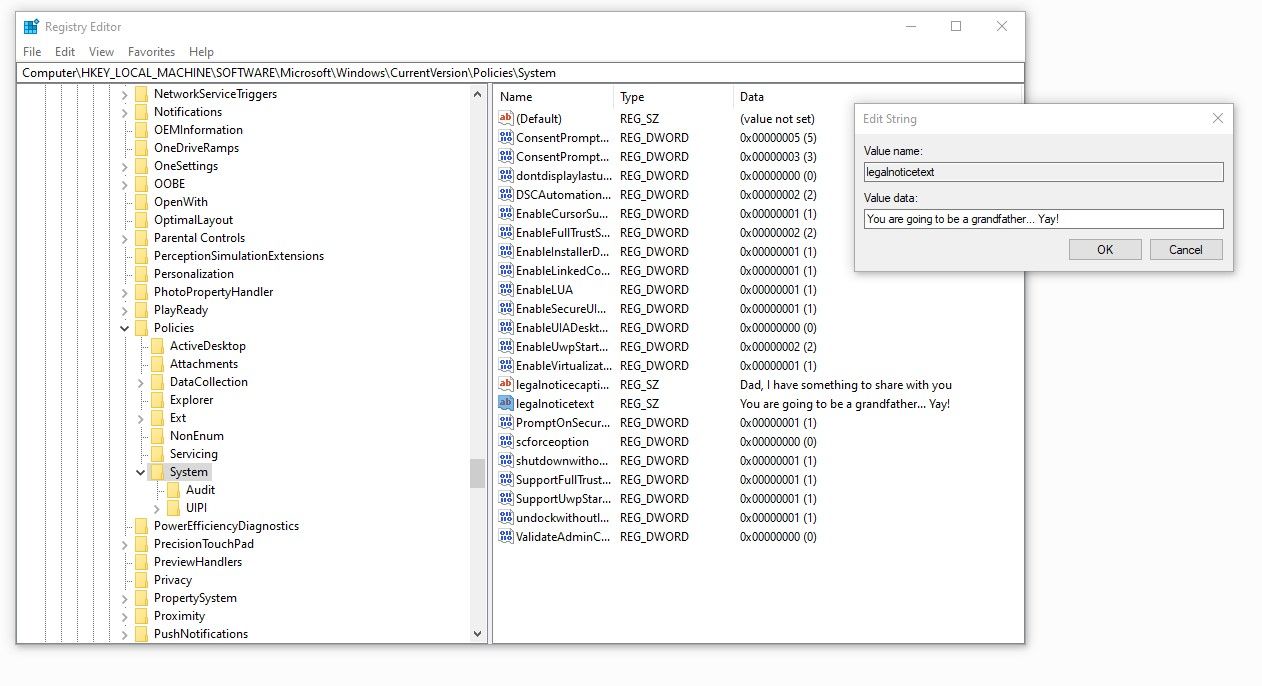Collapse the Policies key
The width and height of the screenshot is (1262, 686).
125,328
